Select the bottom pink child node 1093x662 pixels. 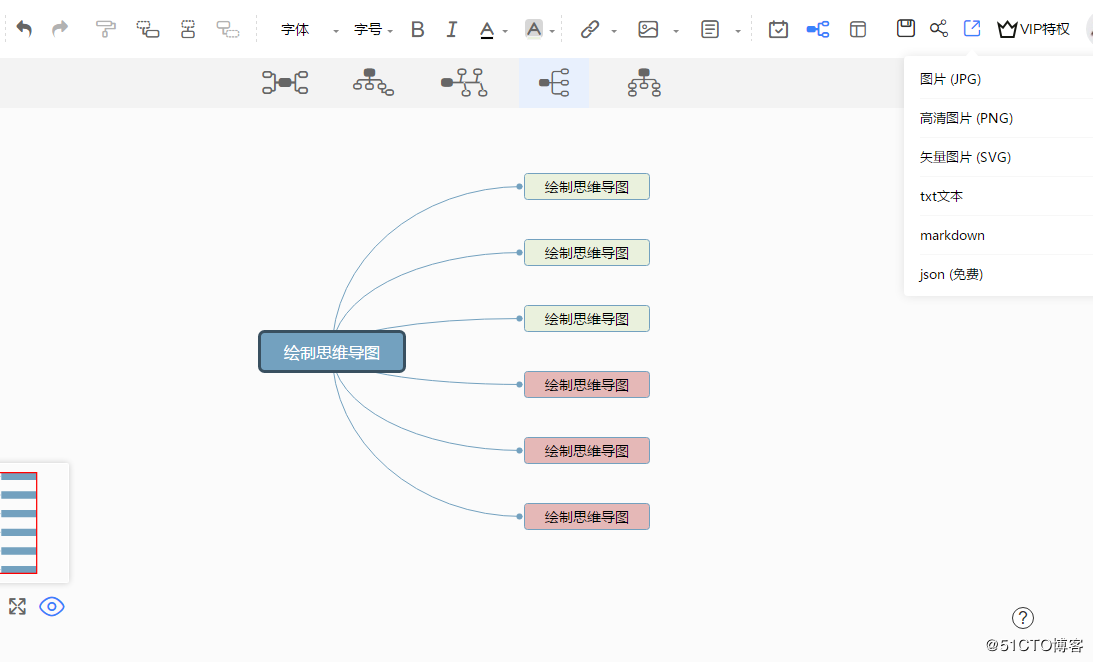[x=587, y=516]
